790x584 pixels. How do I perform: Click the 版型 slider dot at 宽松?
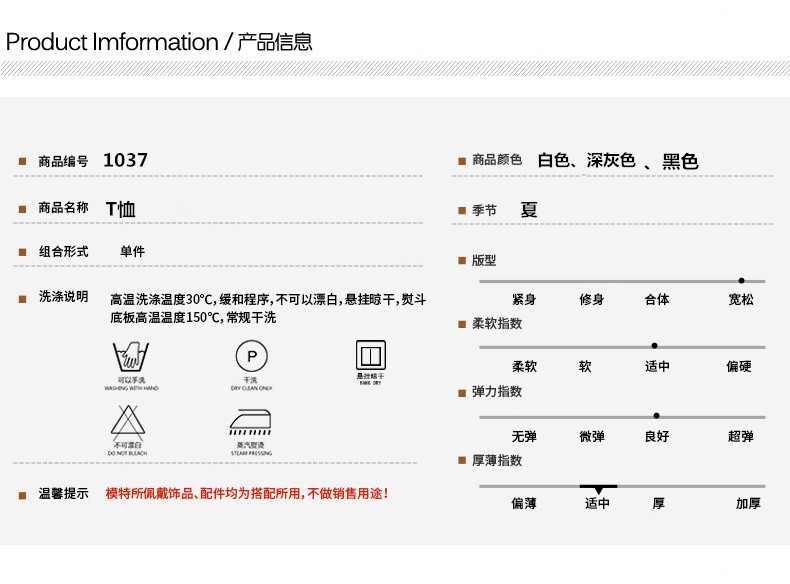(x=741, y=281)
